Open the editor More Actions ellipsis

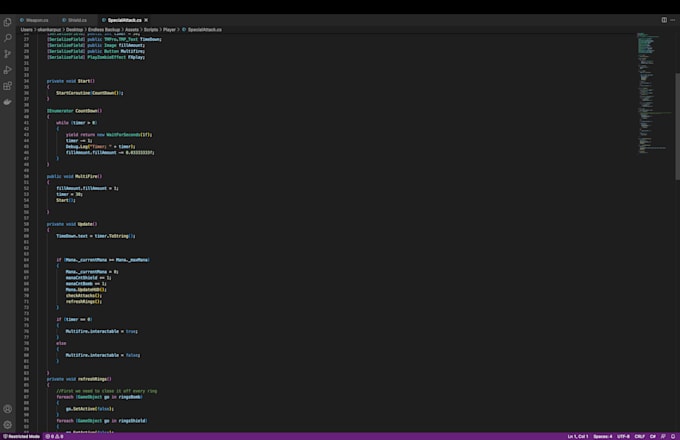672,19
